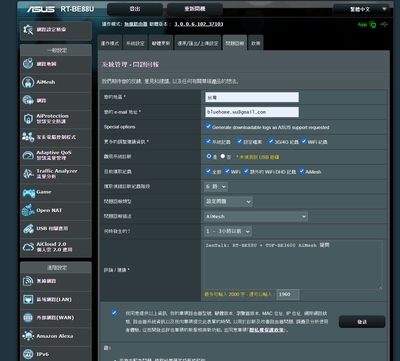Viewport: 400px width, 361px height.
Task: Switch to the System Settings tab
Action: click(x=135, y=43)
